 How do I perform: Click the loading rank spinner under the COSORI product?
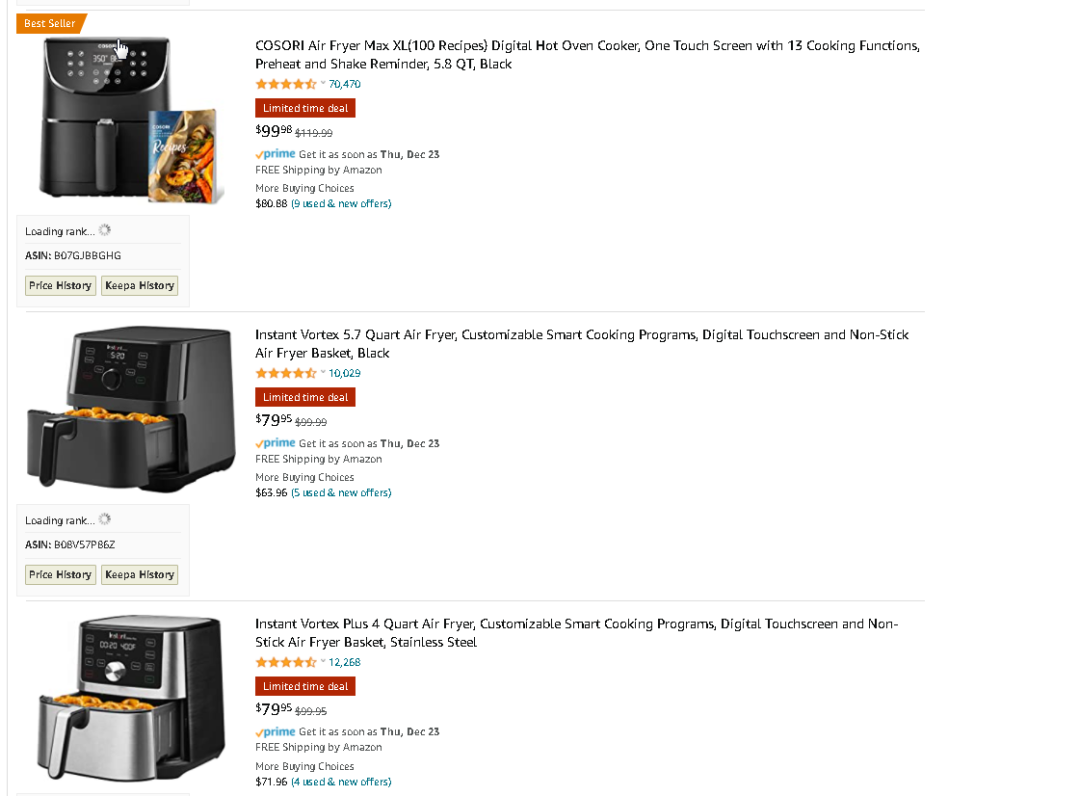pos(105,230)
